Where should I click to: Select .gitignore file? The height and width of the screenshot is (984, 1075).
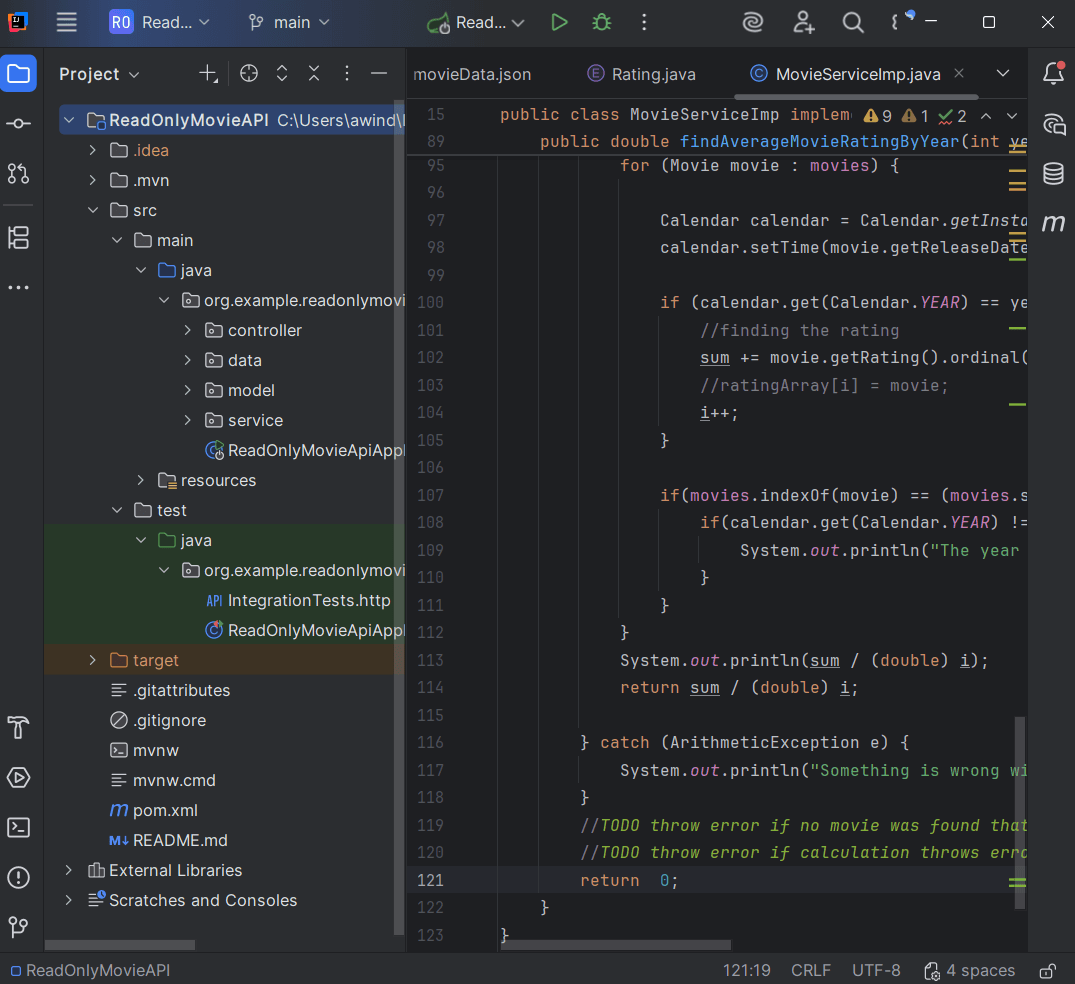click(158, 721)
